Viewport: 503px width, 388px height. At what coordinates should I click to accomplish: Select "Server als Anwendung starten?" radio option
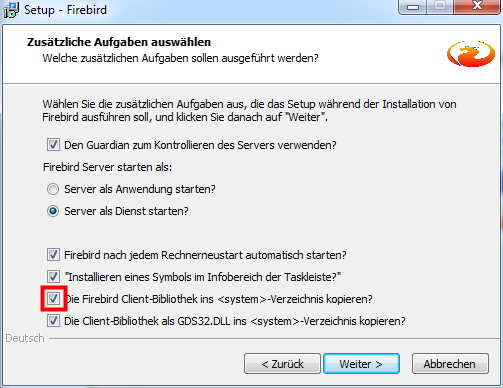pos(53,189)
